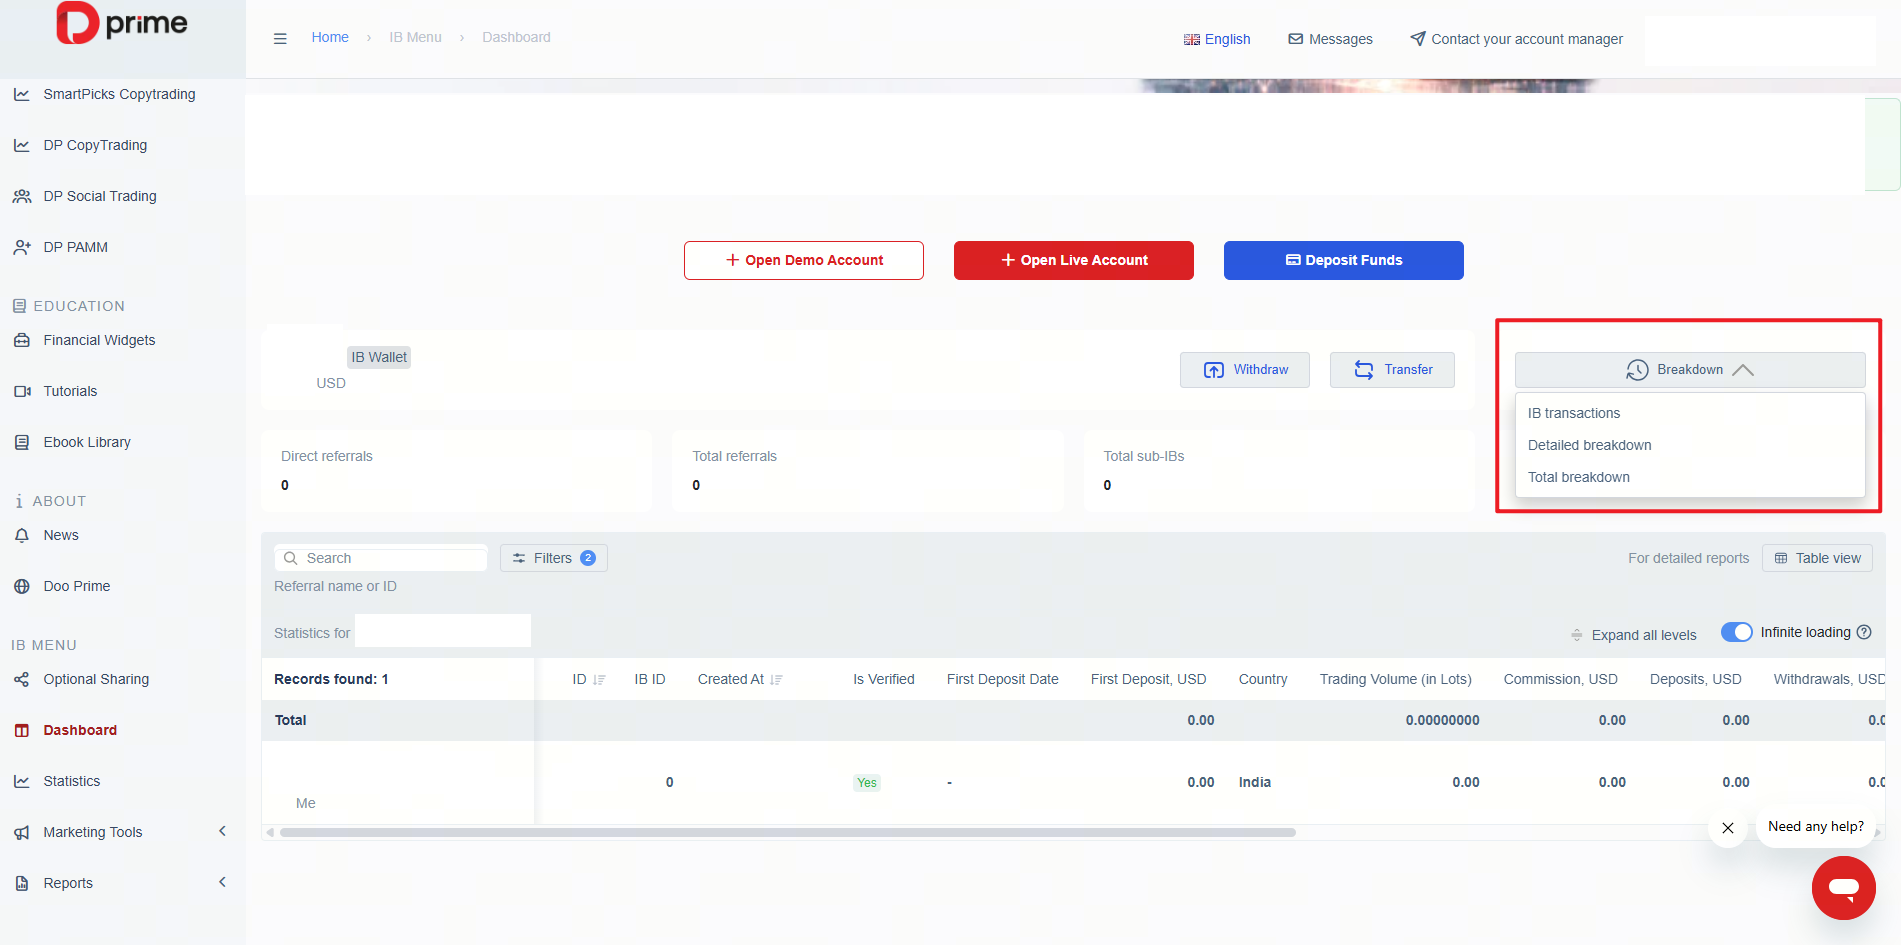Click the Me row label

pyautogui.click(x=305, y=803)
